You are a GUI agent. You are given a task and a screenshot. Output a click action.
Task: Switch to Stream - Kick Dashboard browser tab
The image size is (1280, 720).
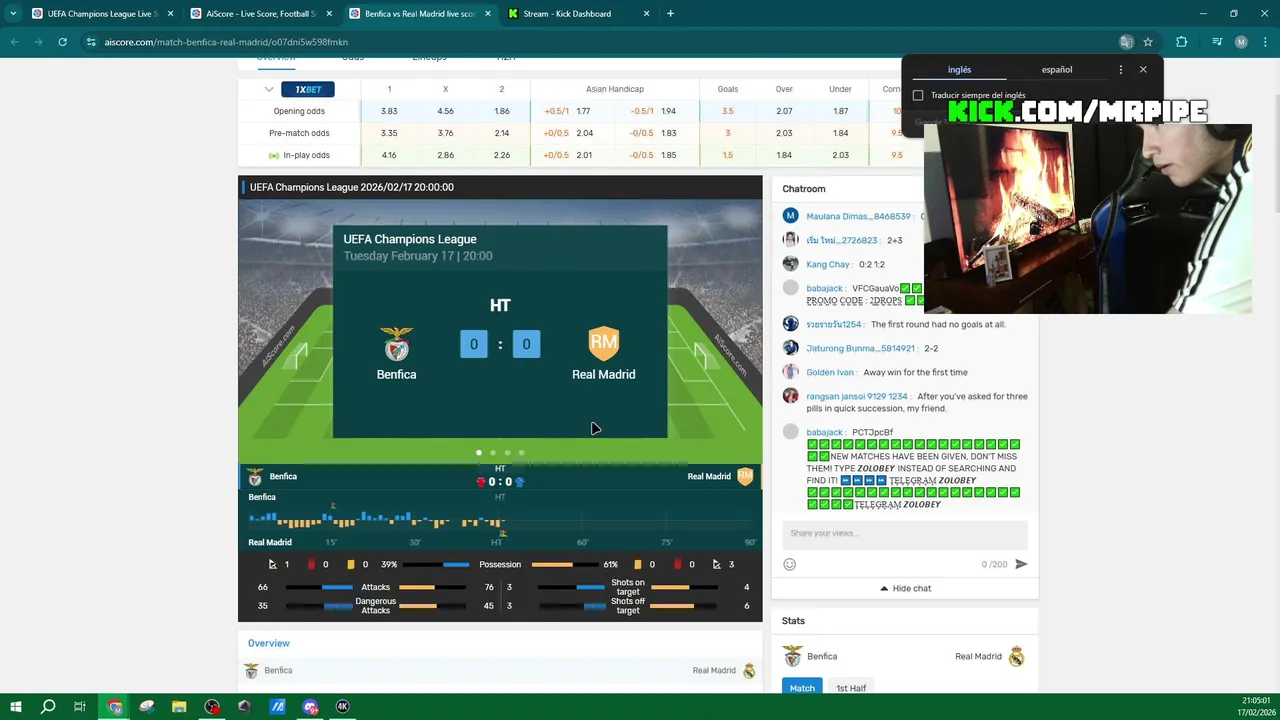[578, 14]
